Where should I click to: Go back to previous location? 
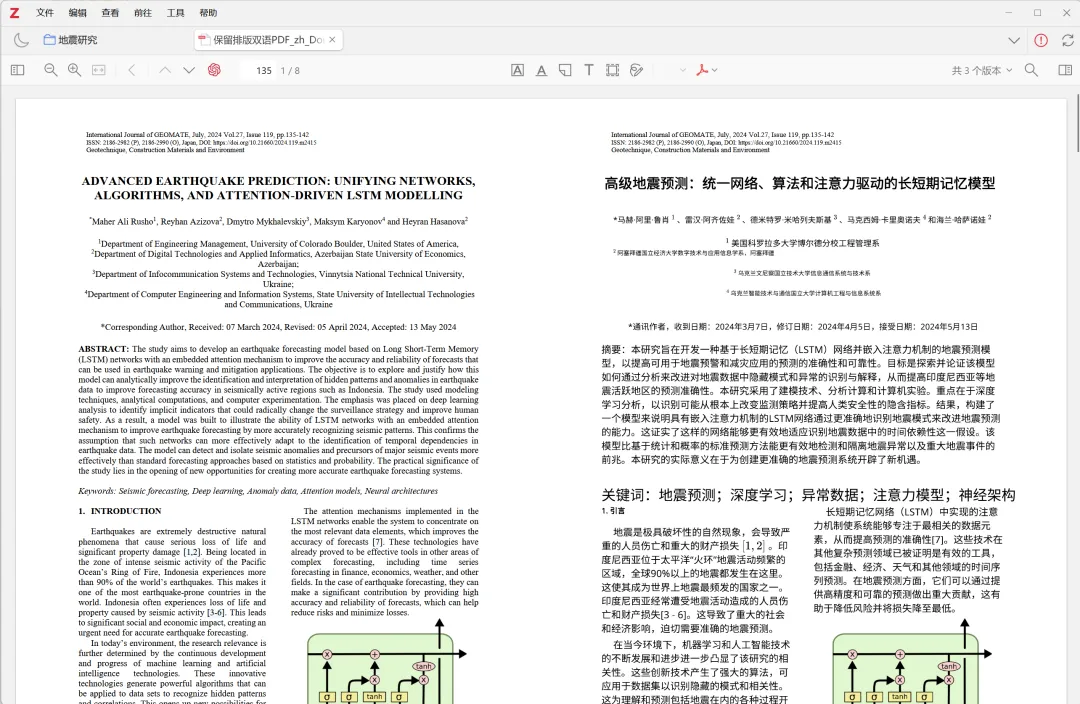coord(132,70)
